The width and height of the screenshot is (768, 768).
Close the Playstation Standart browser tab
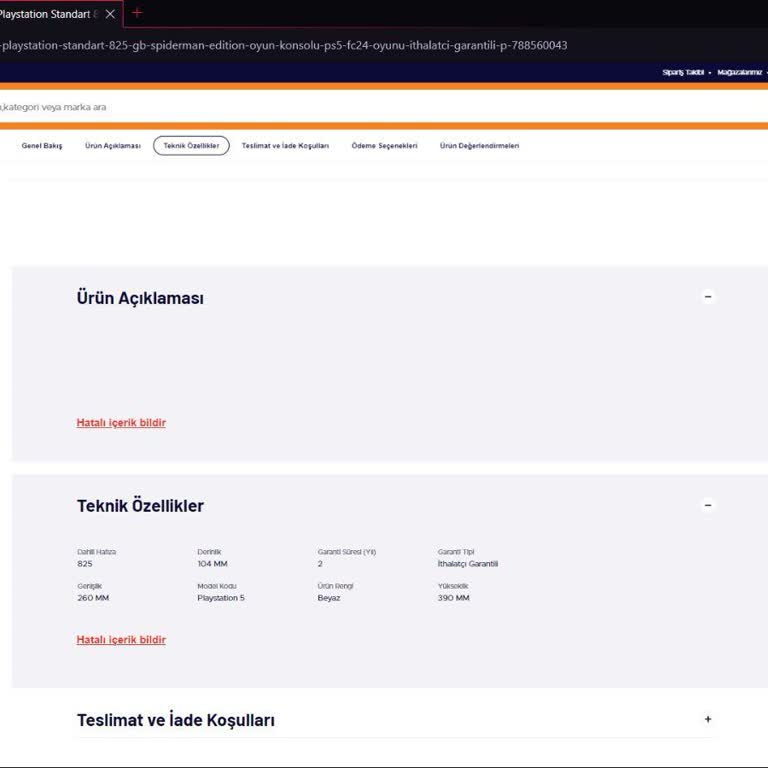(x=110, y=14)
